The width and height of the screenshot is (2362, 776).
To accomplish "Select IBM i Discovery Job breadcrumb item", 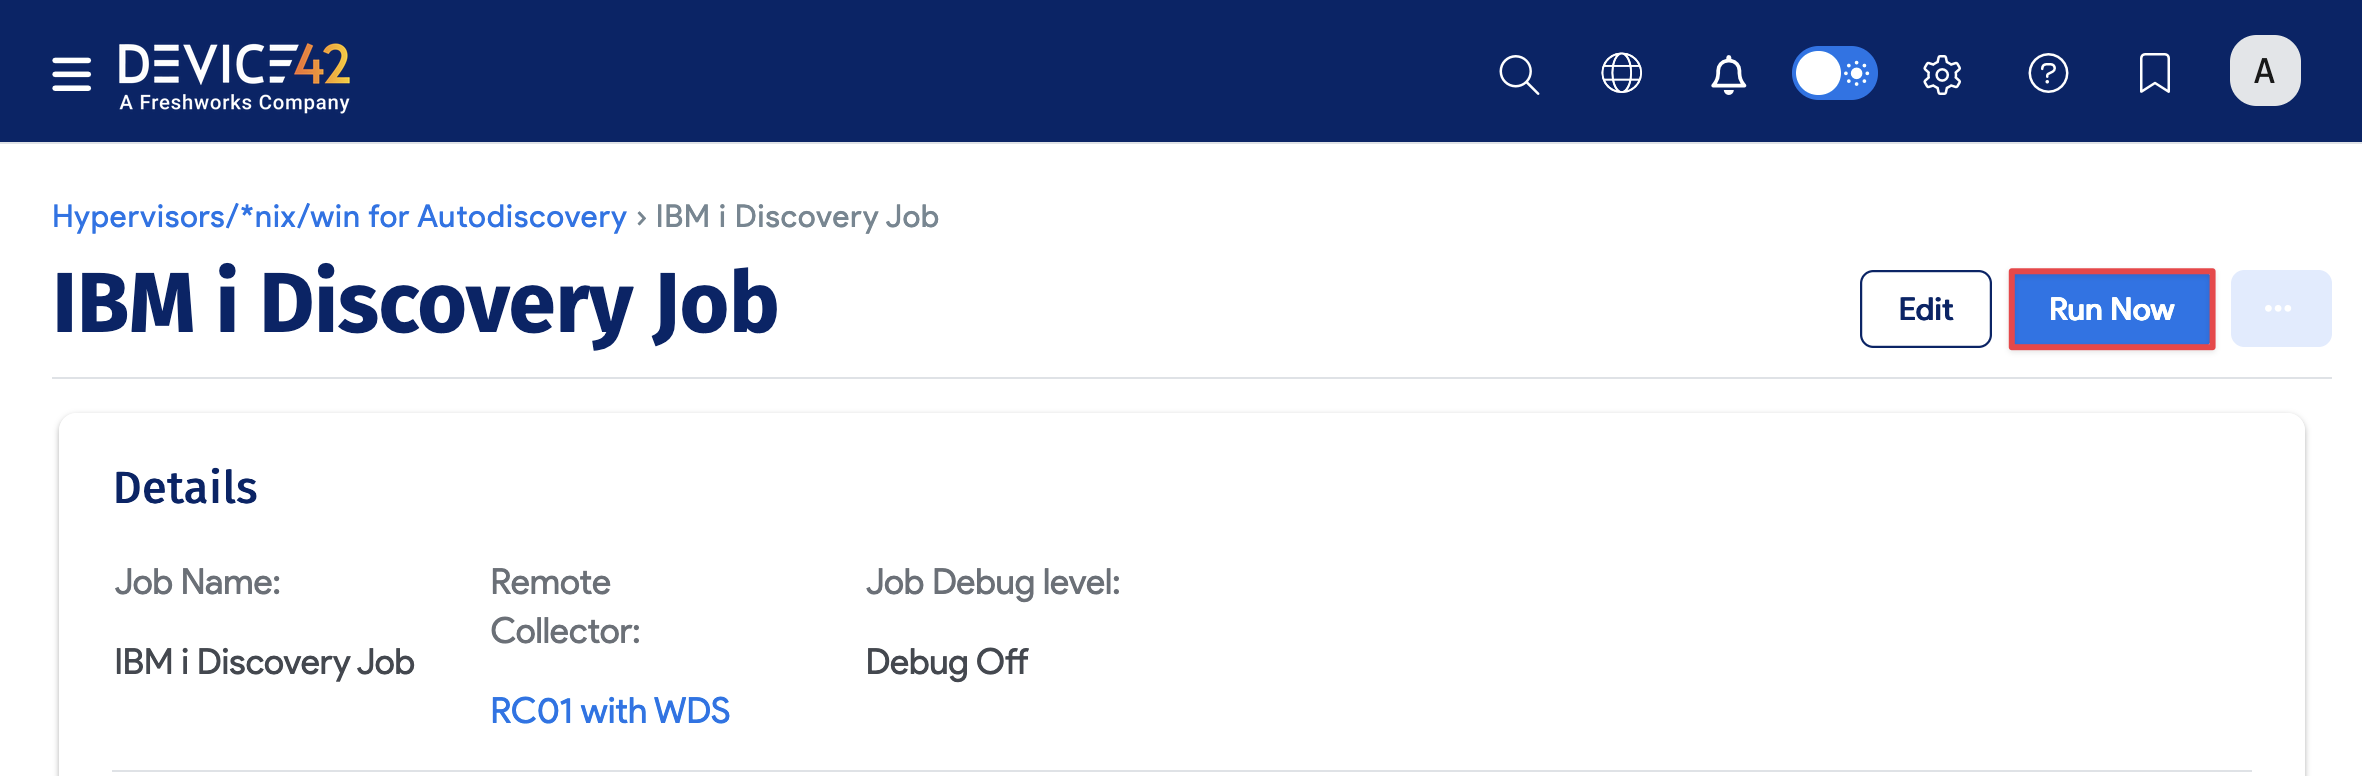I will (x=795, y=217).
